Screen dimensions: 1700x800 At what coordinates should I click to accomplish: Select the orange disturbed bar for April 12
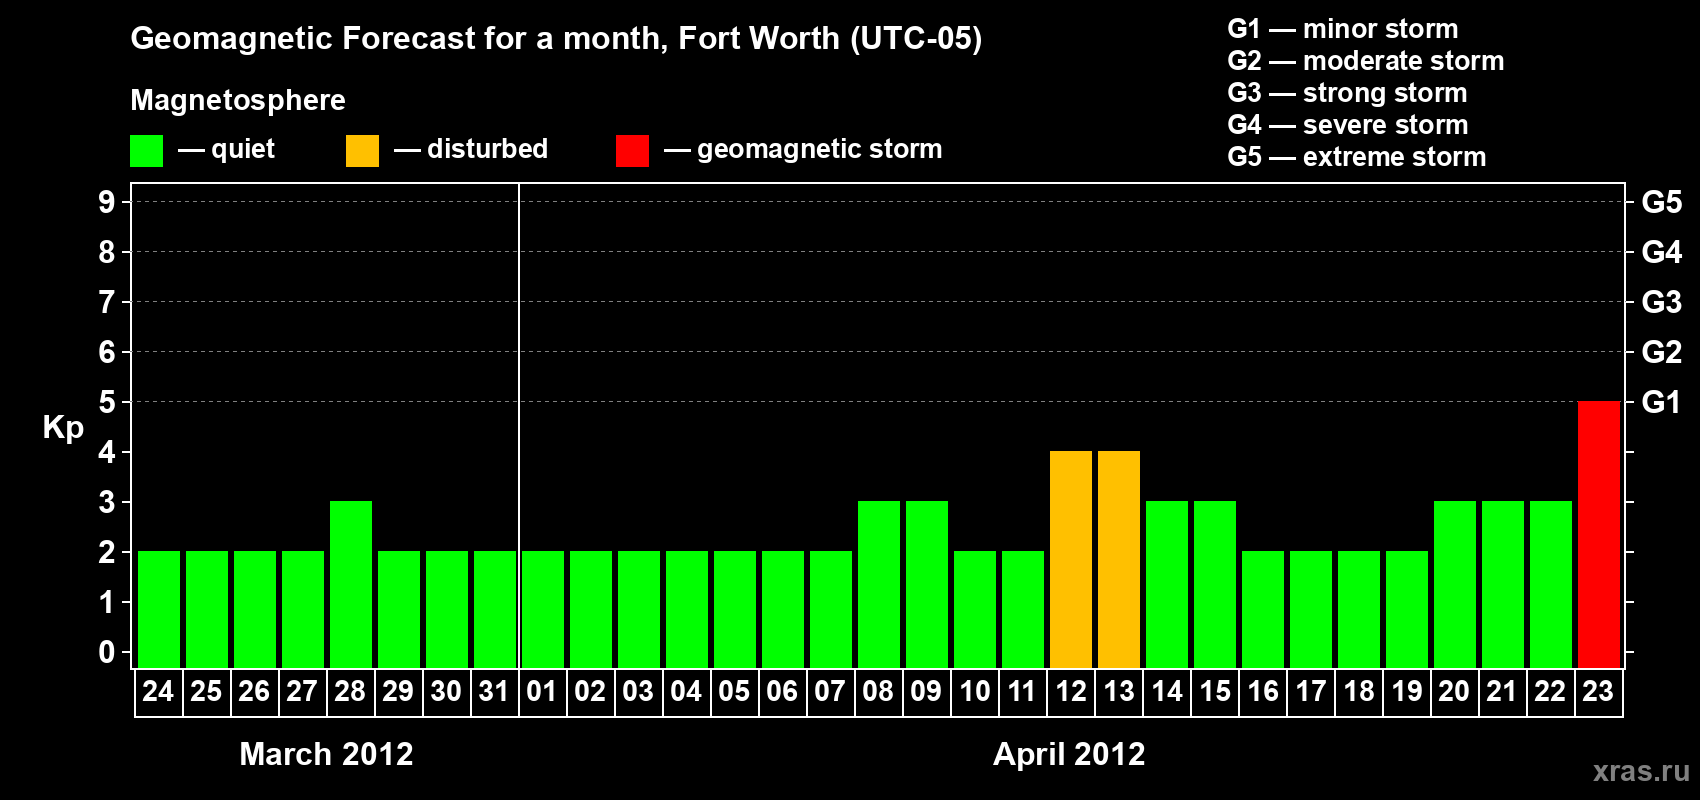click(1071, 559)
